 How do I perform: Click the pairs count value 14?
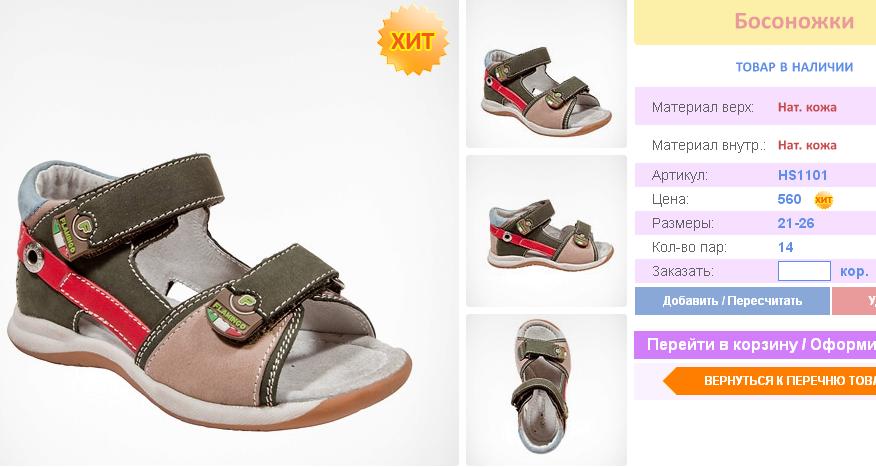(x=785, y=247)
